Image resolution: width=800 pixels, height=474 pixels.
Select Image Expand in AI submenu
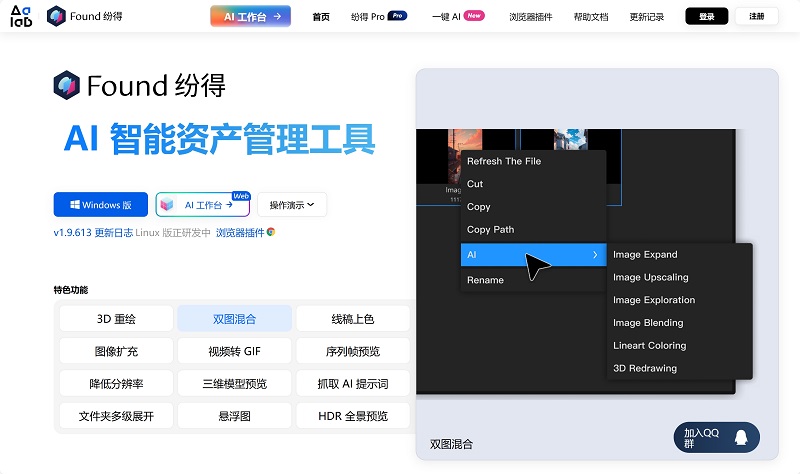680,255
